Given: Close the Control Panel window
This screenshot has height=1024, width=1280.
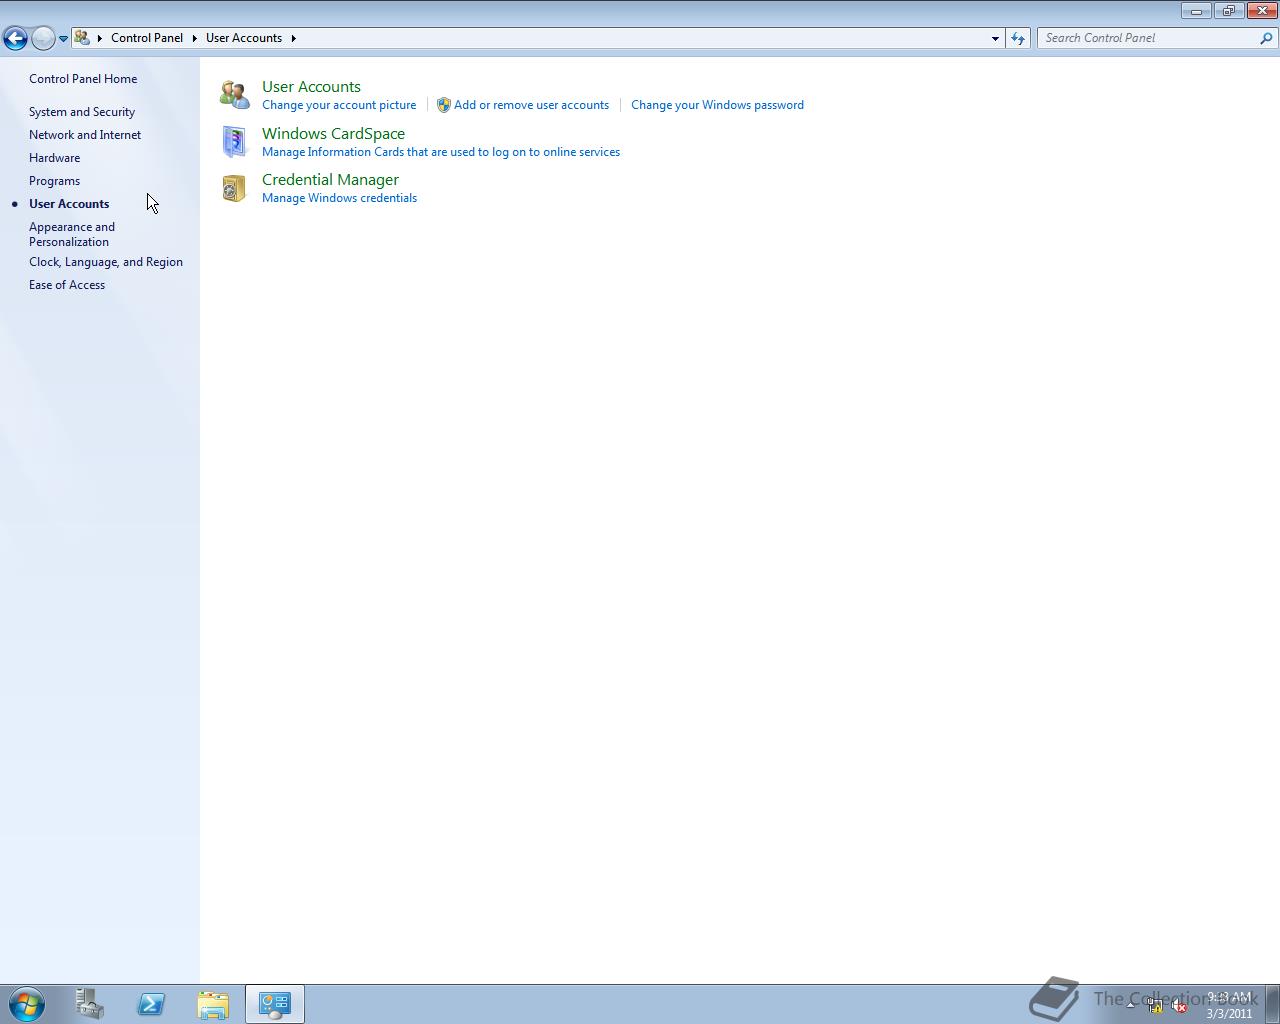Looking at the screenshot, I should tap(1262, 11).
